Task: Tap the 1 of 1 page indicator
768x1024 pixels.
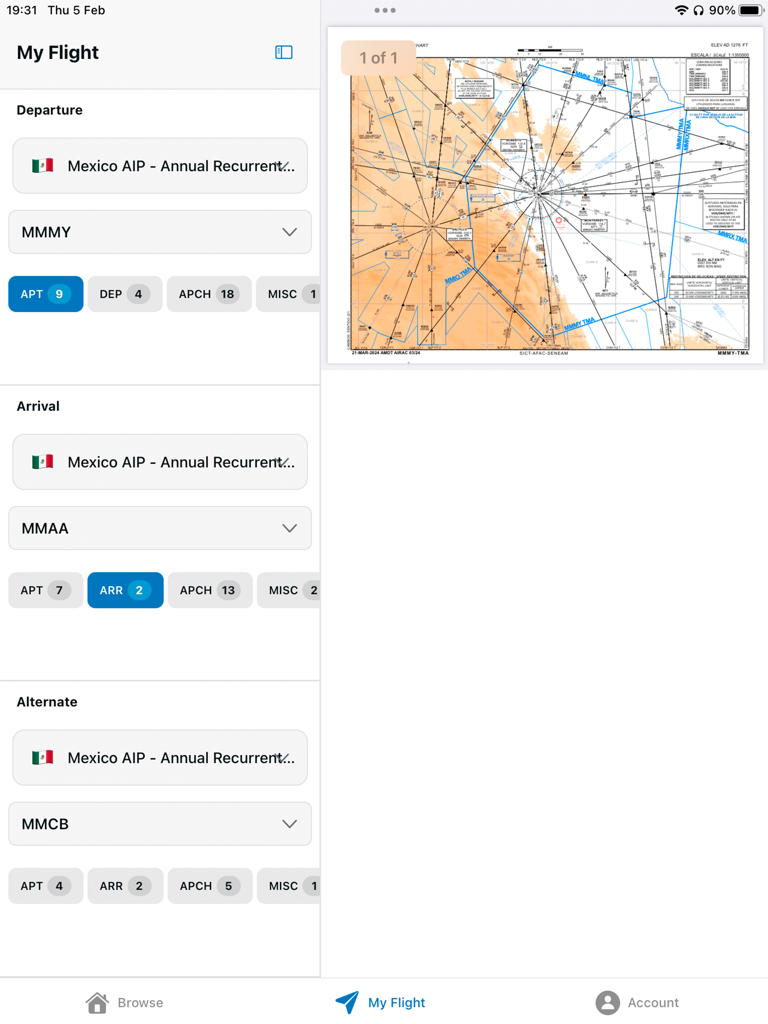Action: 378,57
